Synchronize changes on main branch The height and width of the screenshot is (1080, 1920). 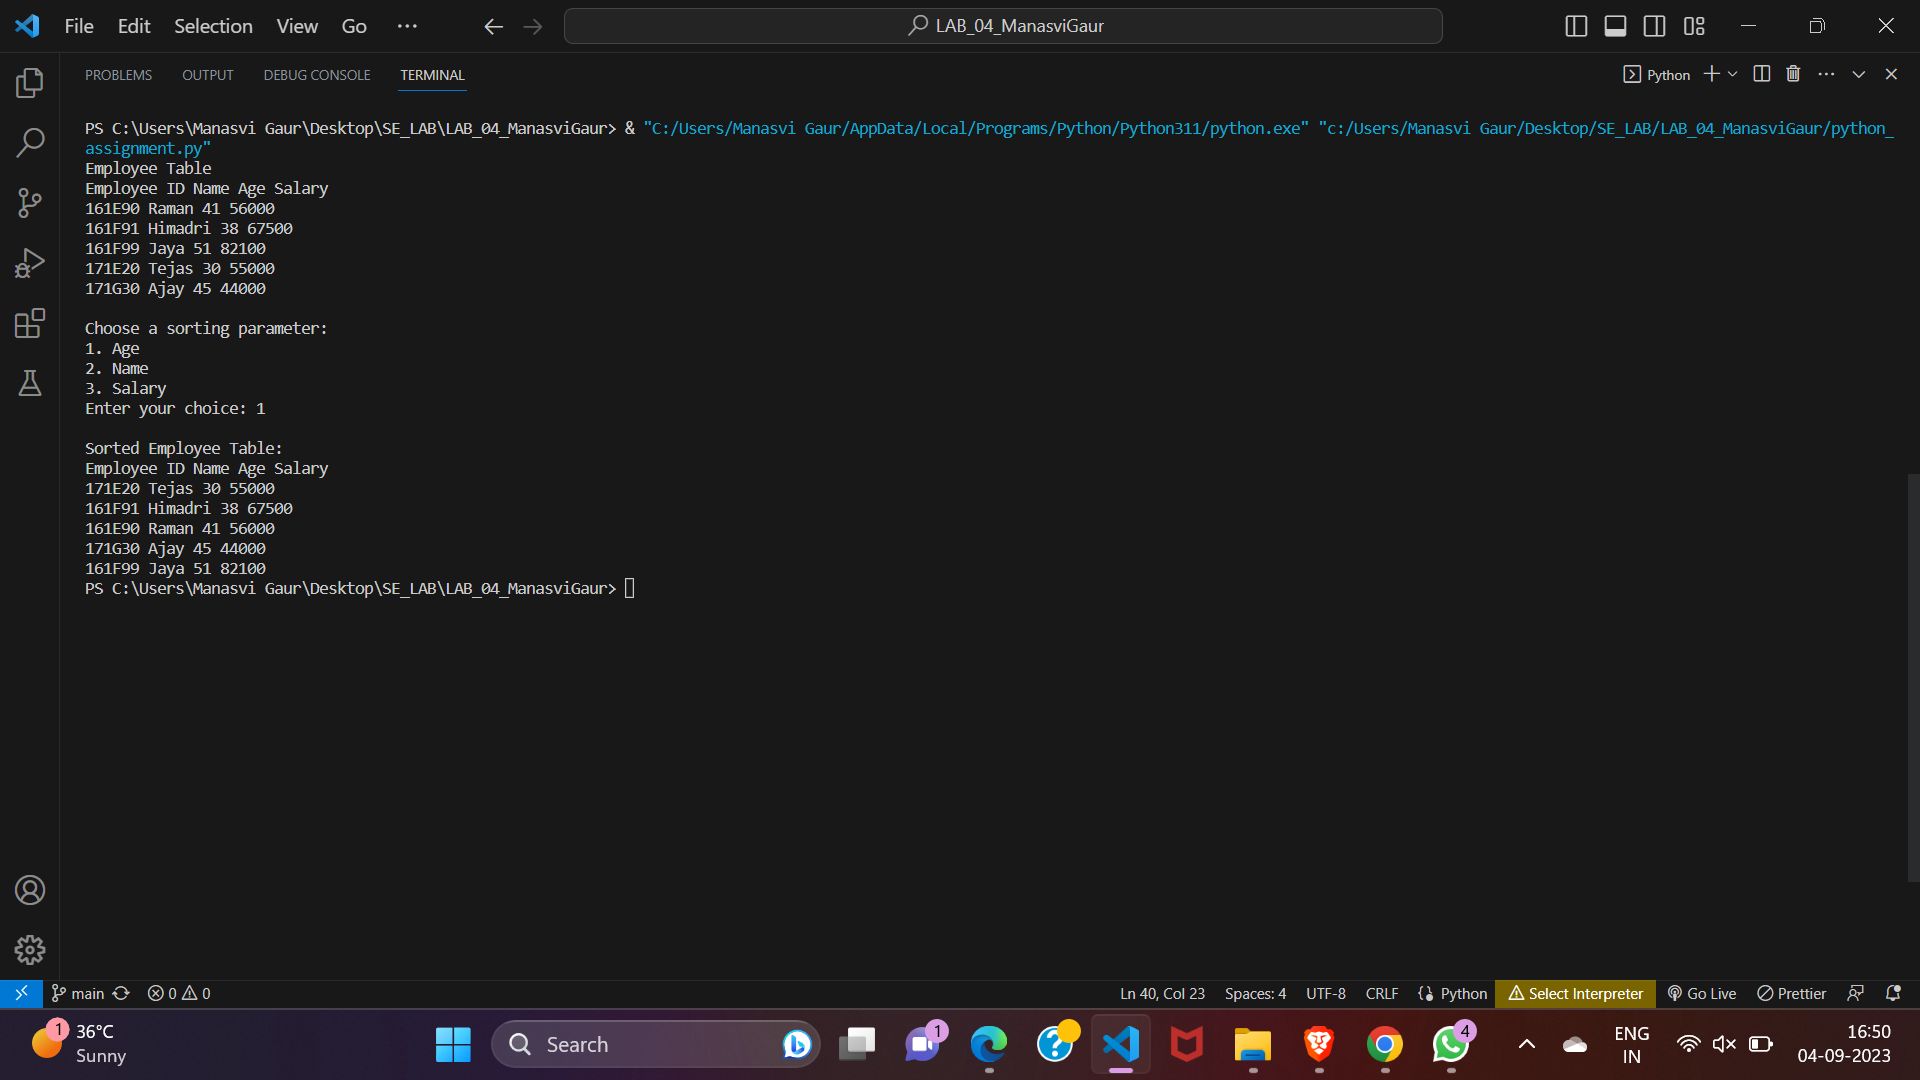tap(121, 993)
